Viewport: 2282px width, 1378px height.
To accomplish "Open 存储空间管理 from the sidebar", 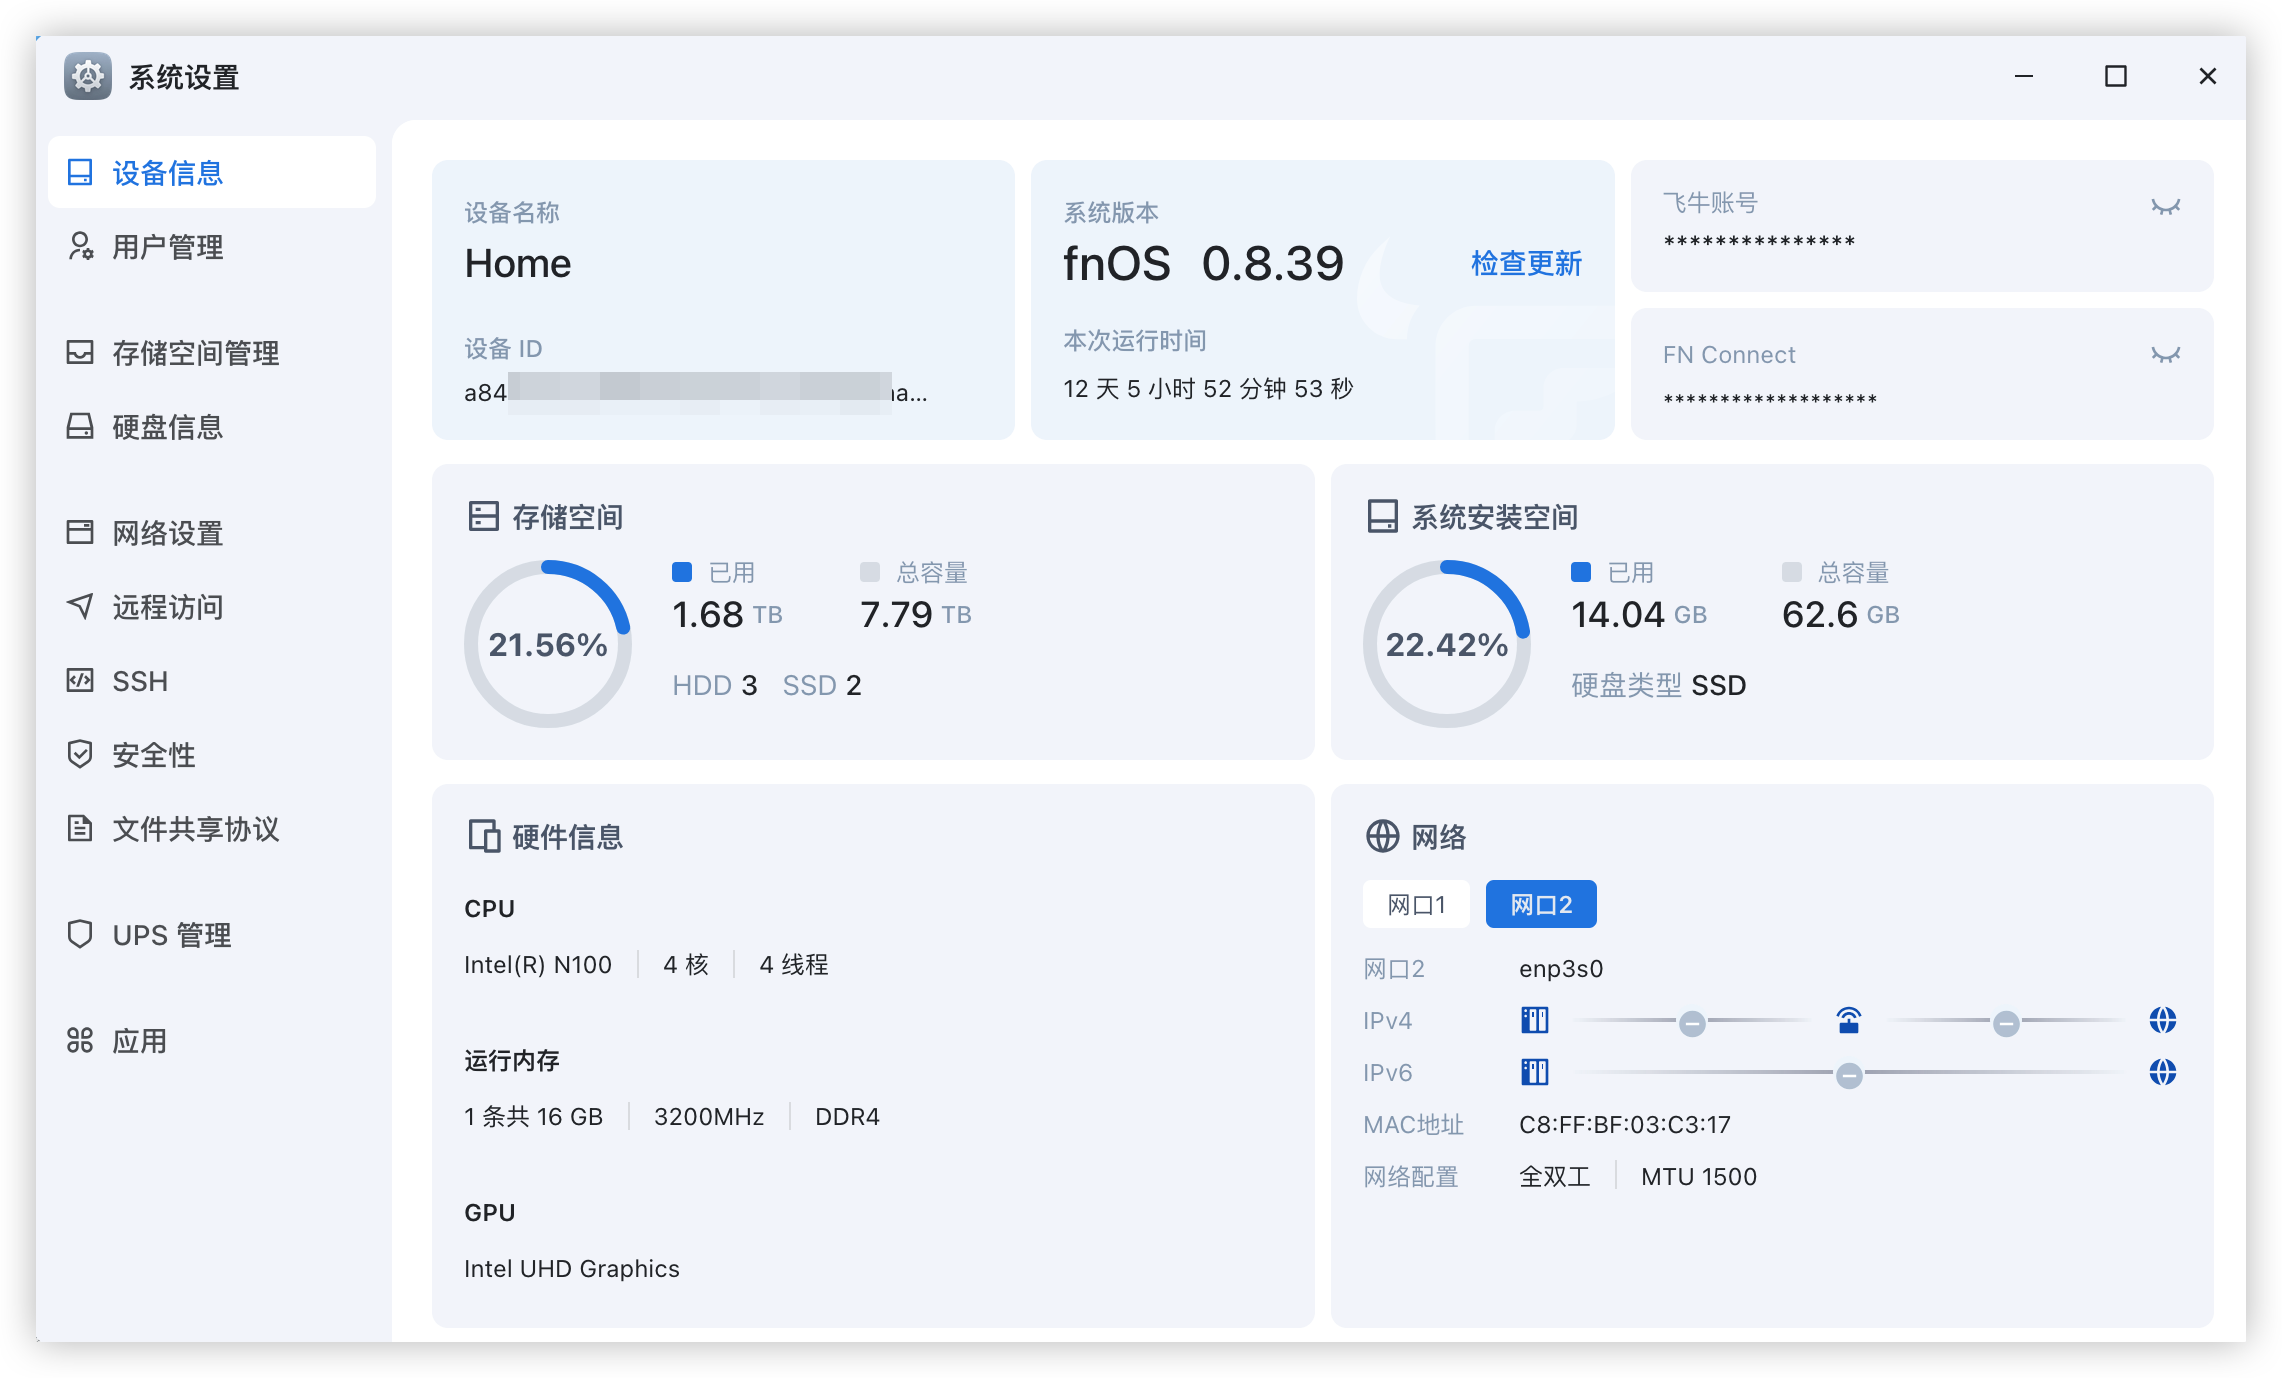I will tap(195, 353).
